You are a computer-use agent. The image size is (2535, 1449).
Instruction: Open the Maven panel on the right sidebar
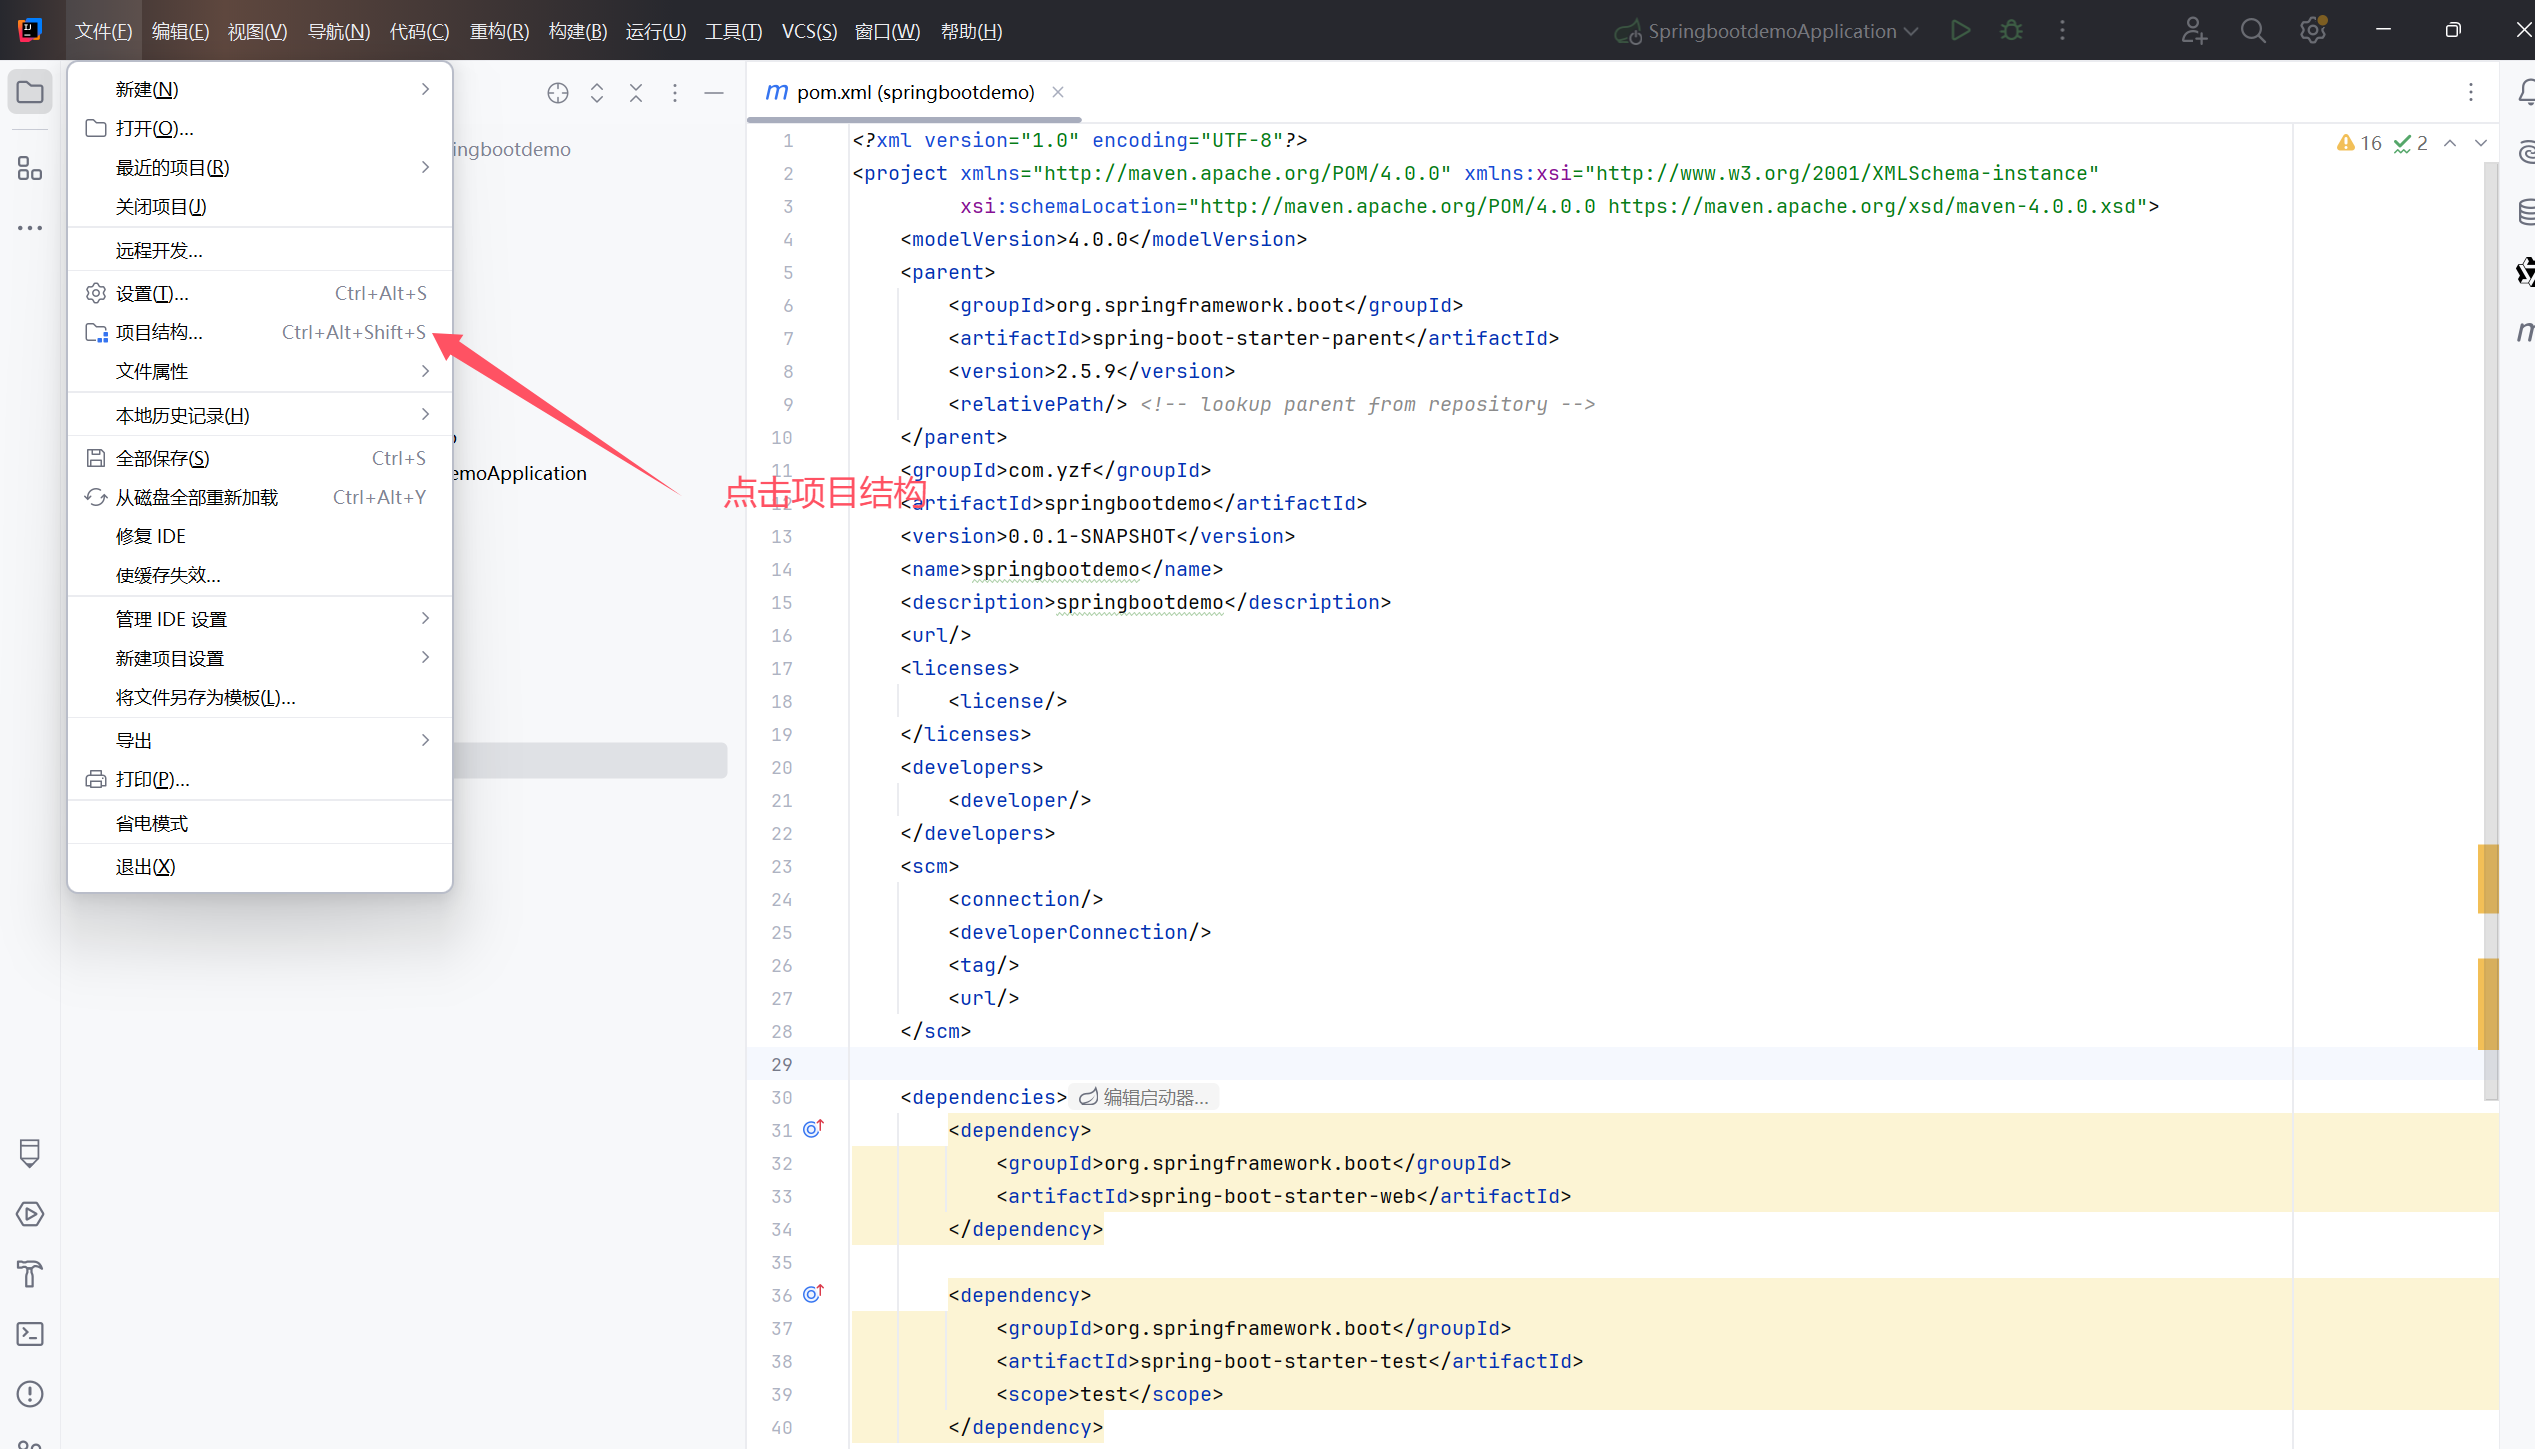pos(2524,330)
